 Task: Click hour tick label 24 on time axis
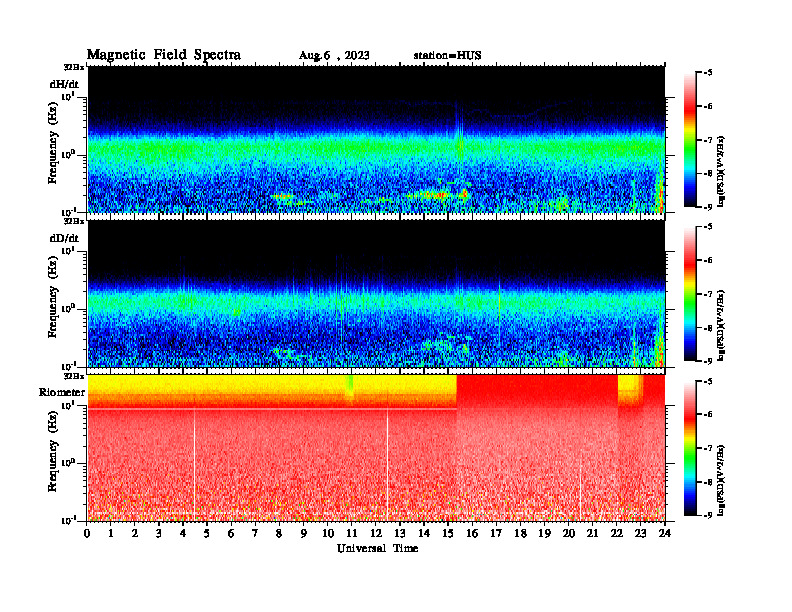coord(664,533)
